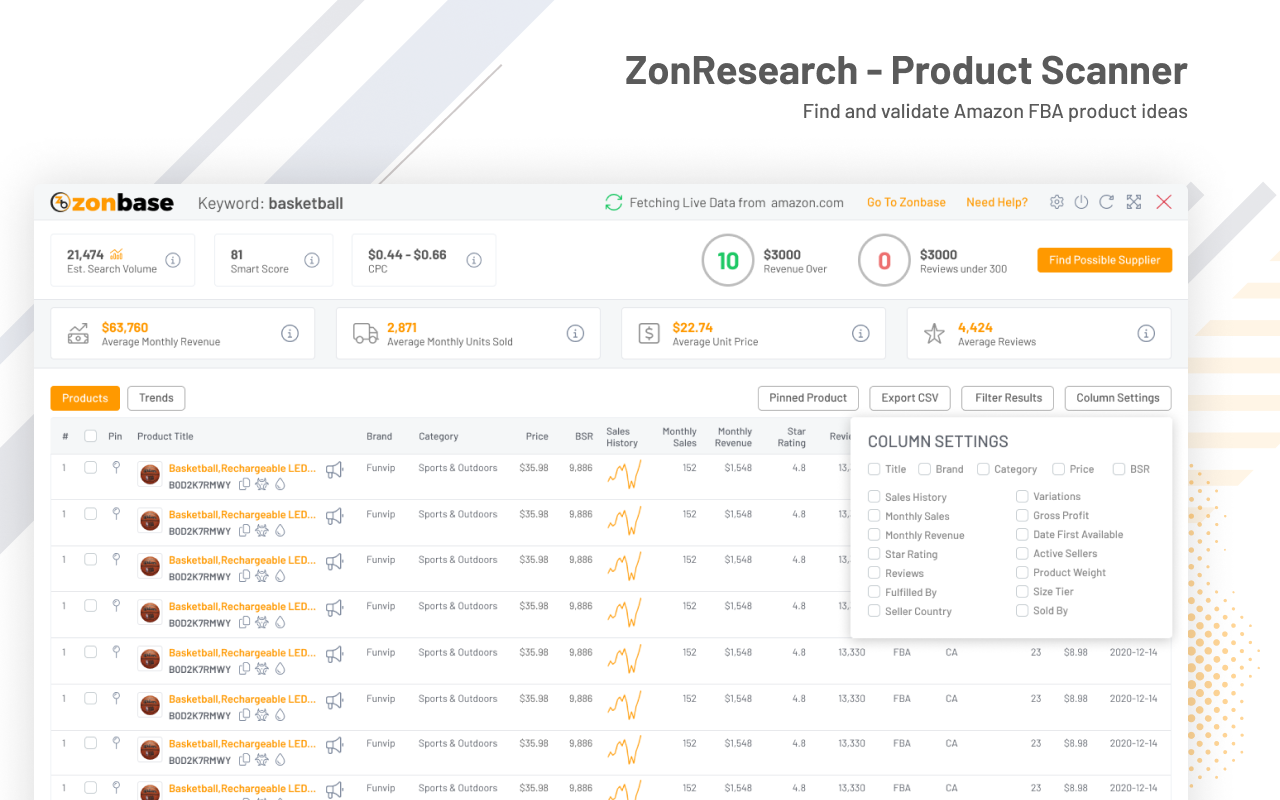
Task: Click the delivery truck icon beside 2,871
Action: (365, 334)
